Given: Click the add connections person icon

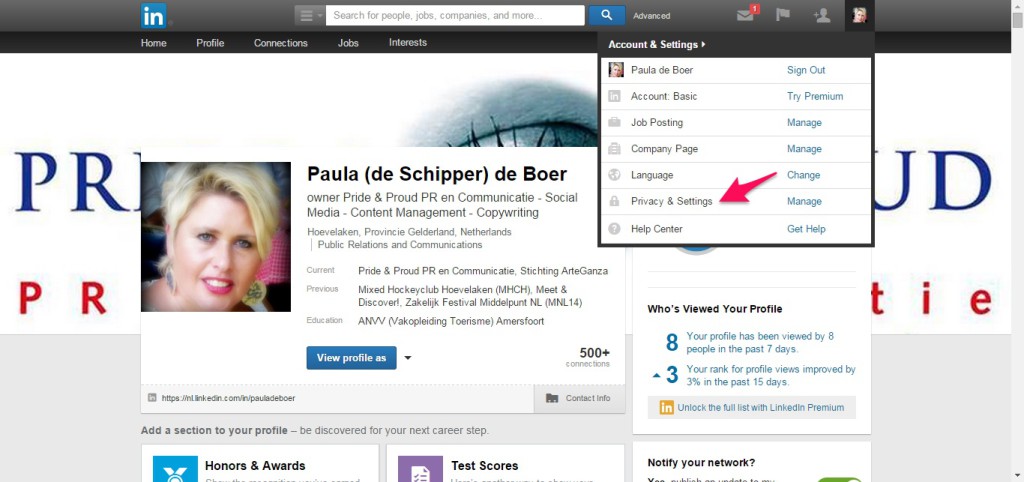Looking at the screenshot, I should coord(822,15).
